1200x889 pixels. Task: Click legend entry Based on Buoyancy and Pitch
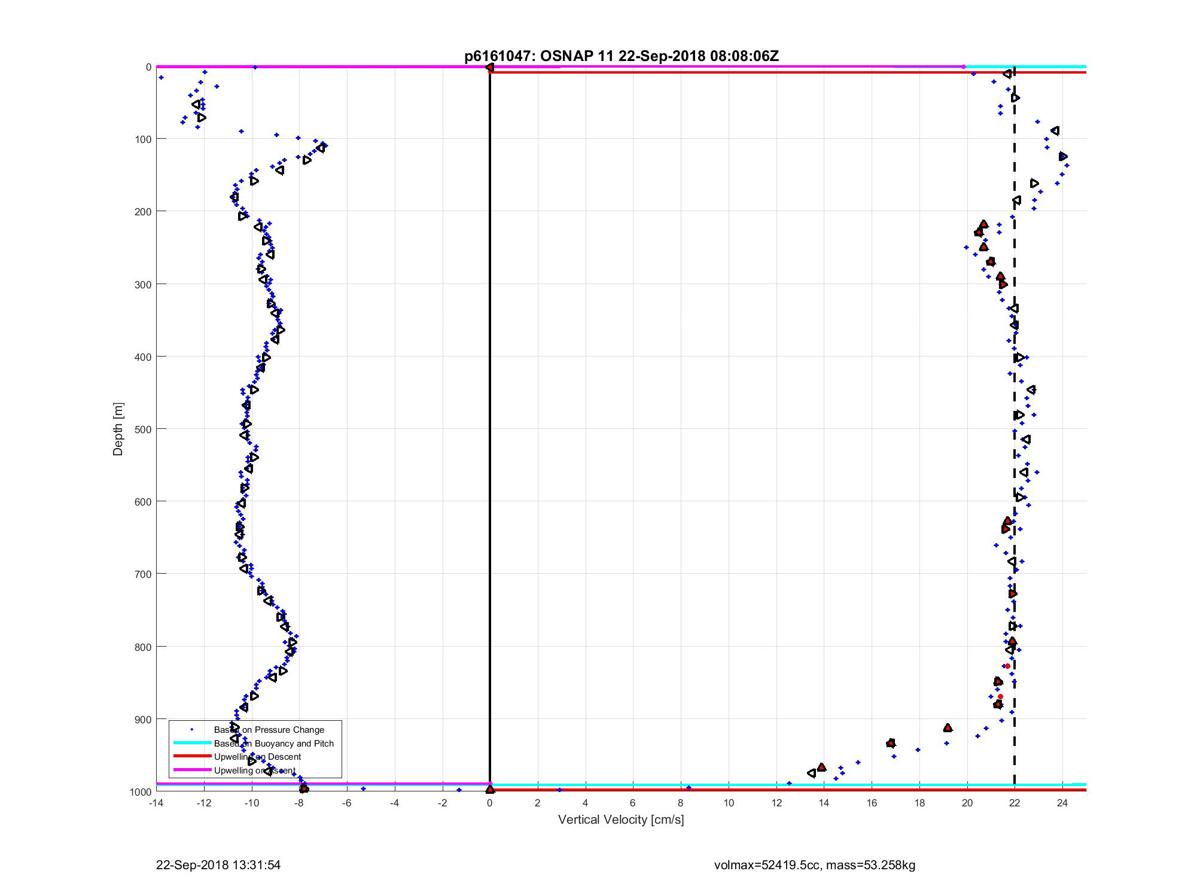point(274,743)
